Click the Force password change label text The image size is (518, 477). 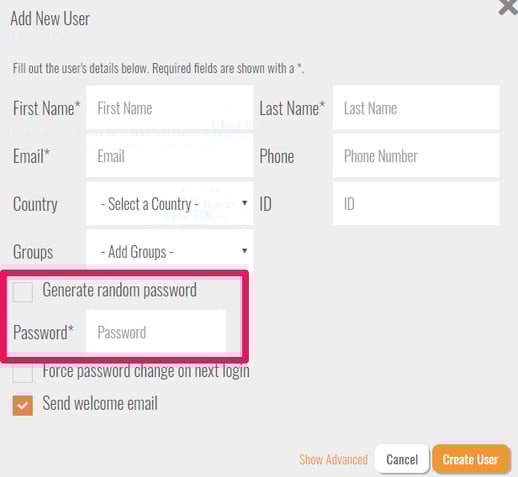click(146, 371)
